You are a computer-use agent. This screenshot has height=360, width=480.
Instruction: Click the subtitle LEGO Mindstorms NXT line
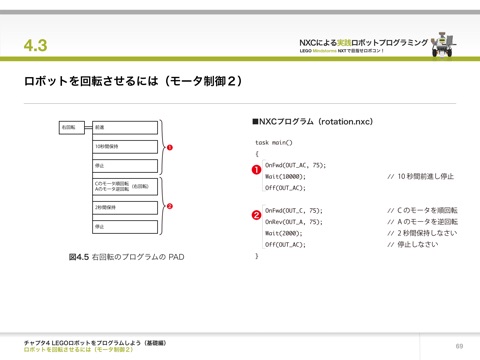pyautogui.click(x=342, y=51)
